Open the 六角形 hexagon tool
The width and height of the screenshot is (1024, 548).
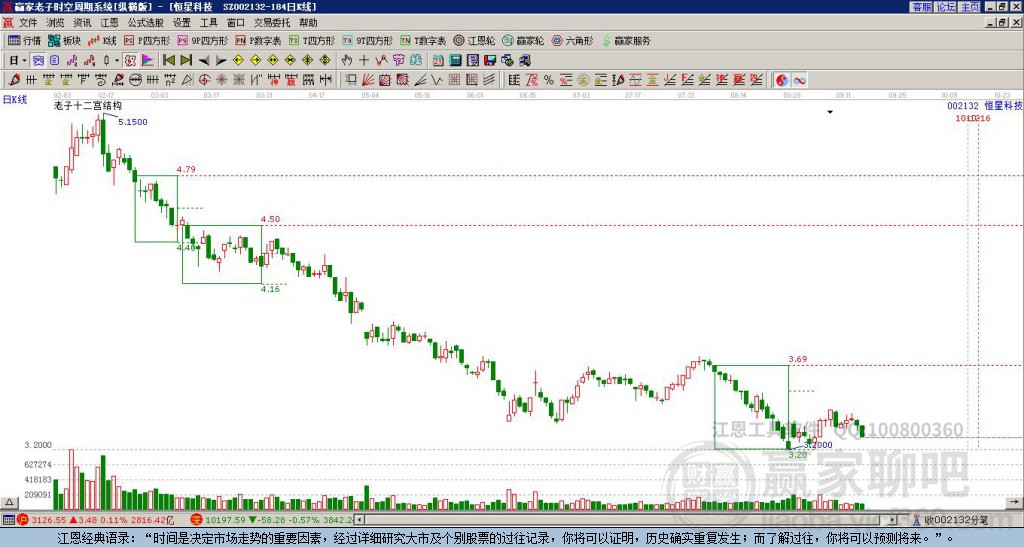[572, 40]
